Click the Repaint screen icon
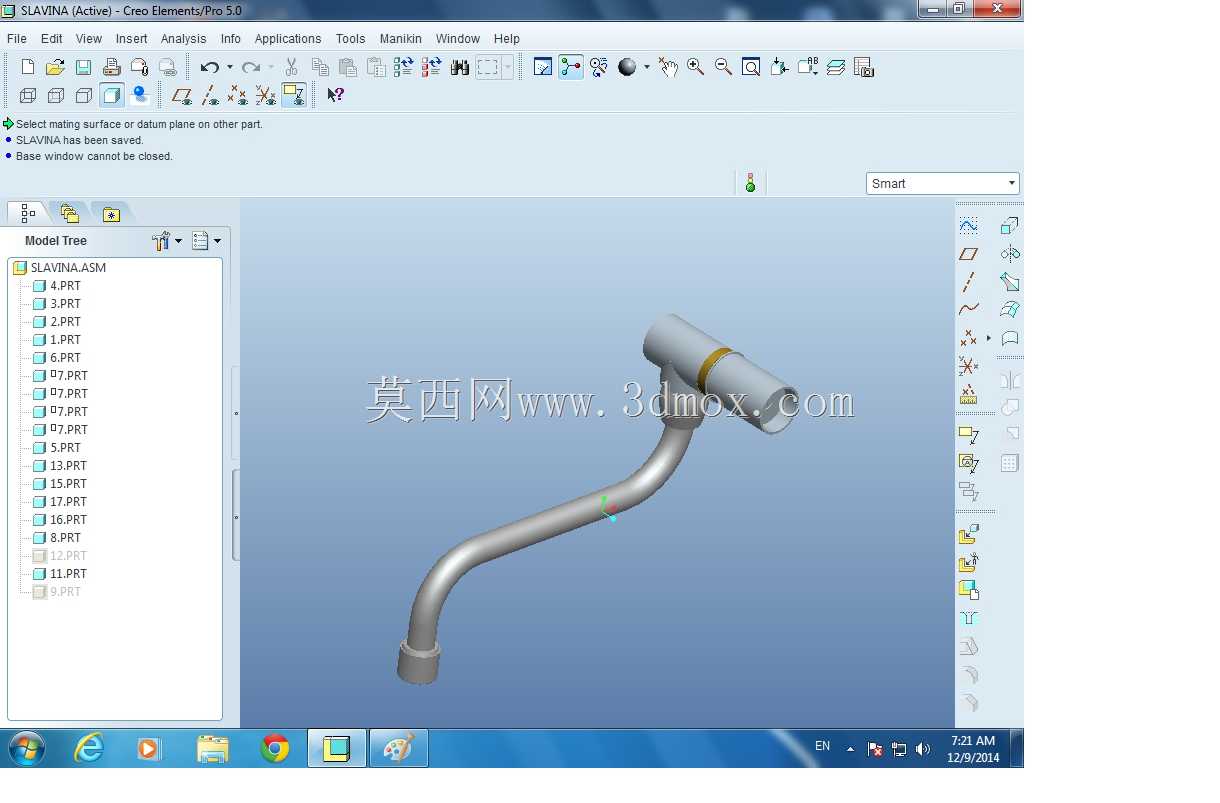The image size is (1220, 803). click(543, 67)
